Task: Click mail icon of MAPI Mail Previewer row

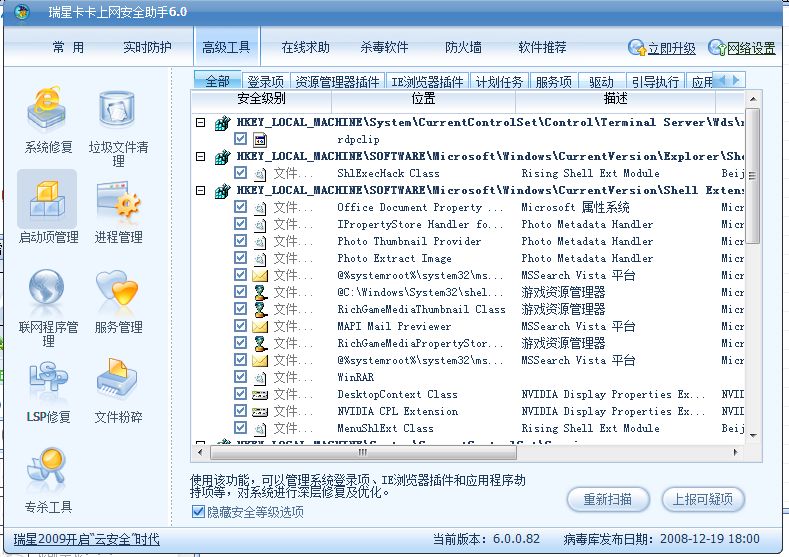Action: click(260, 327)
